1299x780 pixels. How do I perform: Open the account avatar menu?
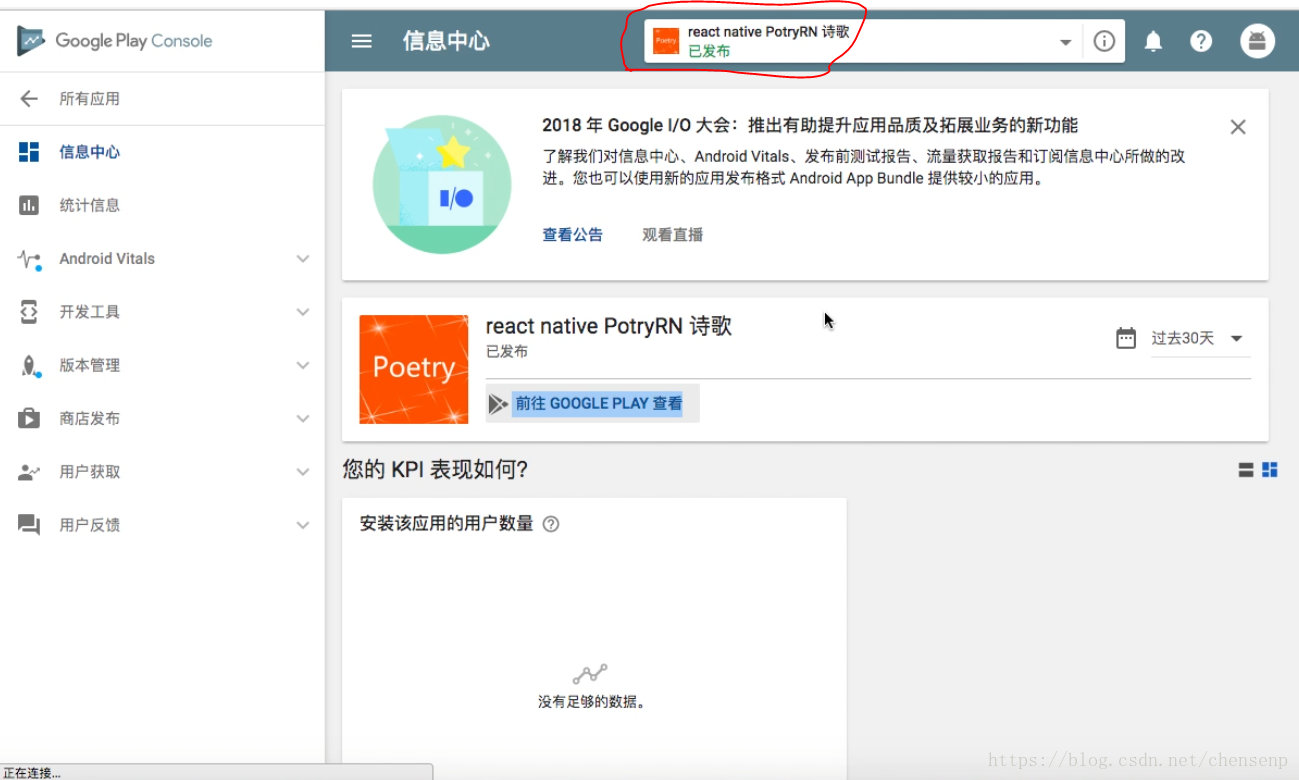(x=1257, y=41)
